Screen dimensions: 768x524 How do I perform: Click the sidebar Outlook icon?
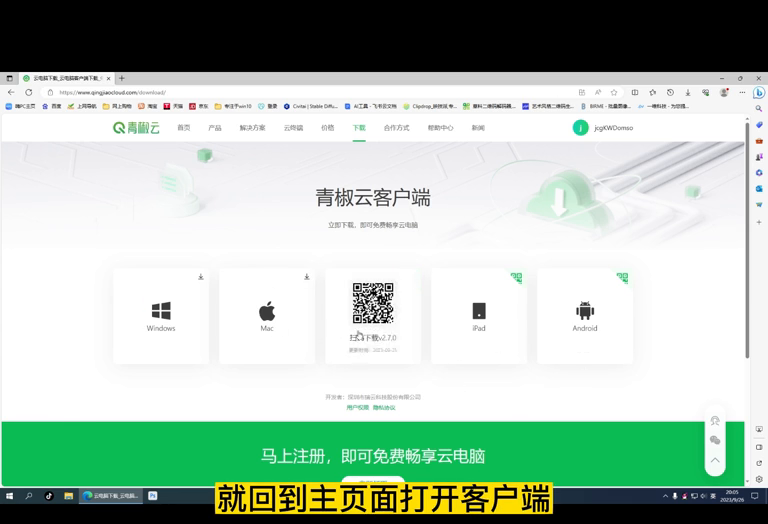click(x=759, y=189)
